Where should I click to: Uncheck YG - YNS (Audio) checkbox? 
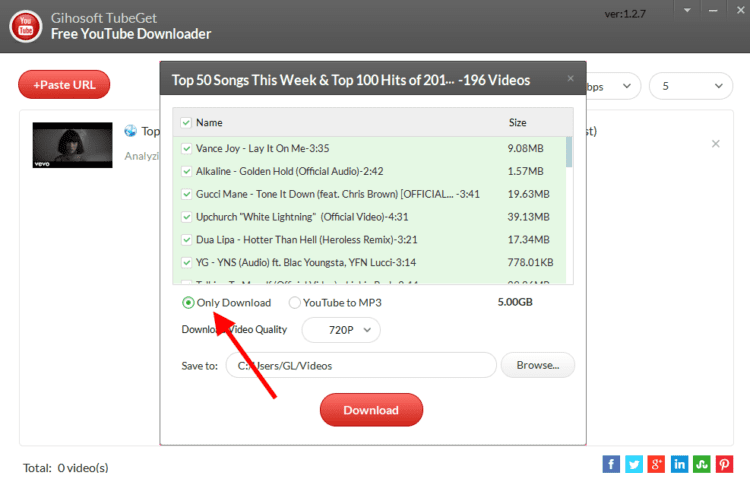[x=186, y=263]
